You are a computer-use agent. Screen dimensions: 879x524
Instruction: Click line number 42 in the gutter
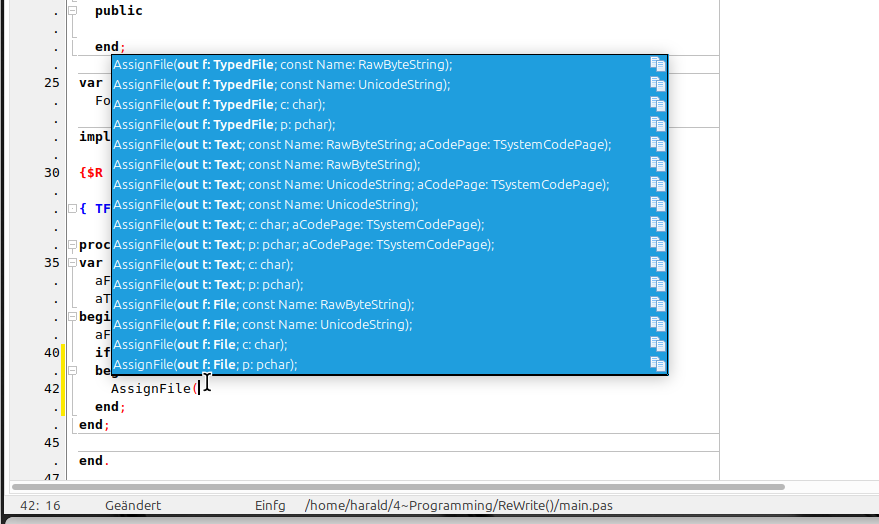[52, 388]
